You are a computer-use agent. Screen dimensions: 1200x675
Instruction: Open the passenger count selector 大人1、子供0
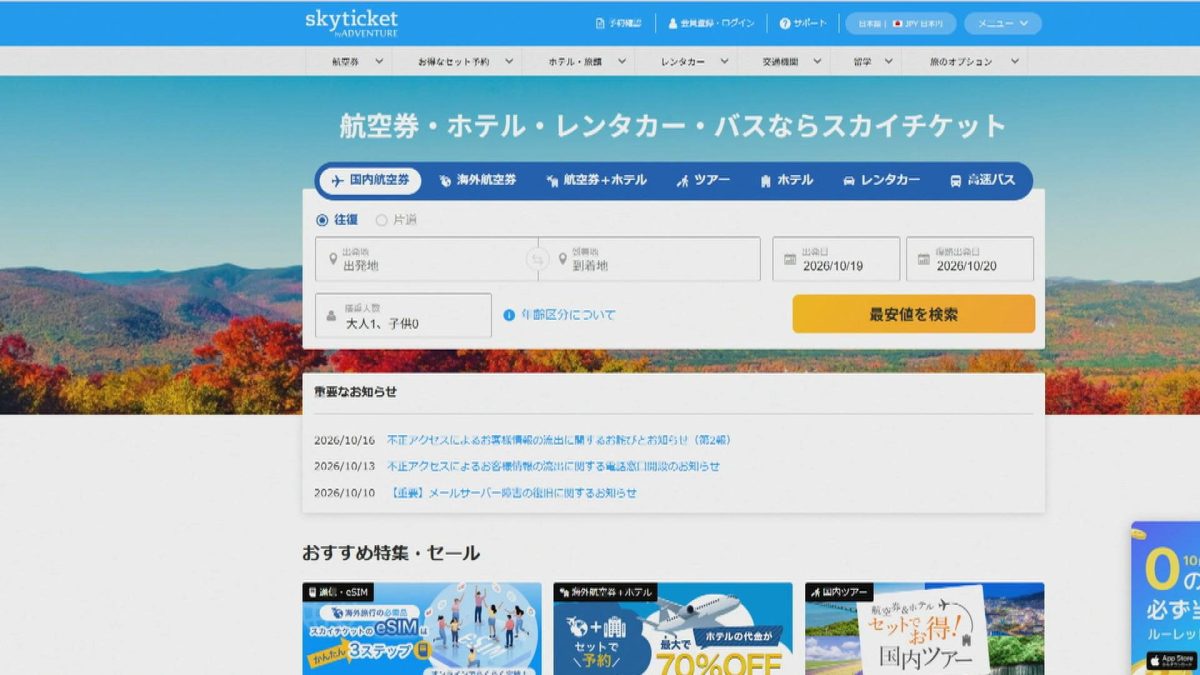(x=403, y=315)
